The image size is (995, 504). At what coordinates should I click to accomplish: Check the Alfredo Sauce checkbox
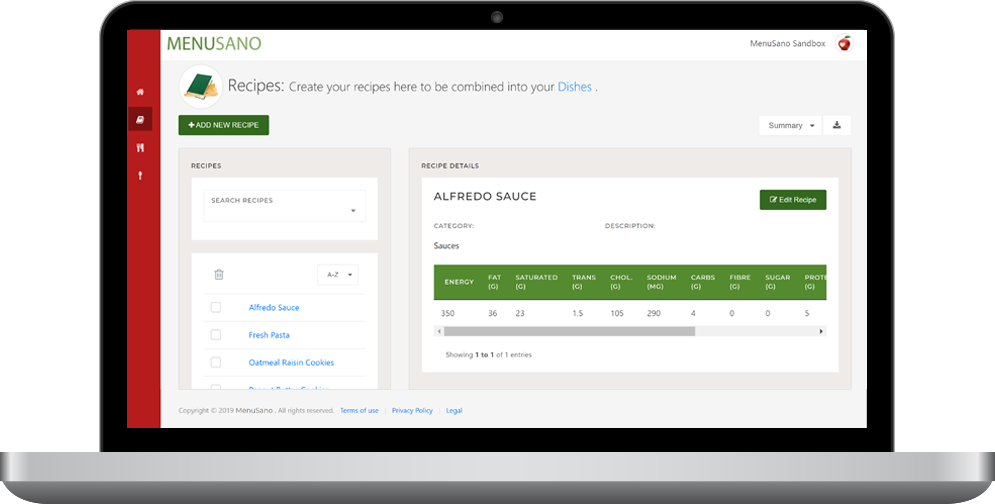tap(215, 308)
